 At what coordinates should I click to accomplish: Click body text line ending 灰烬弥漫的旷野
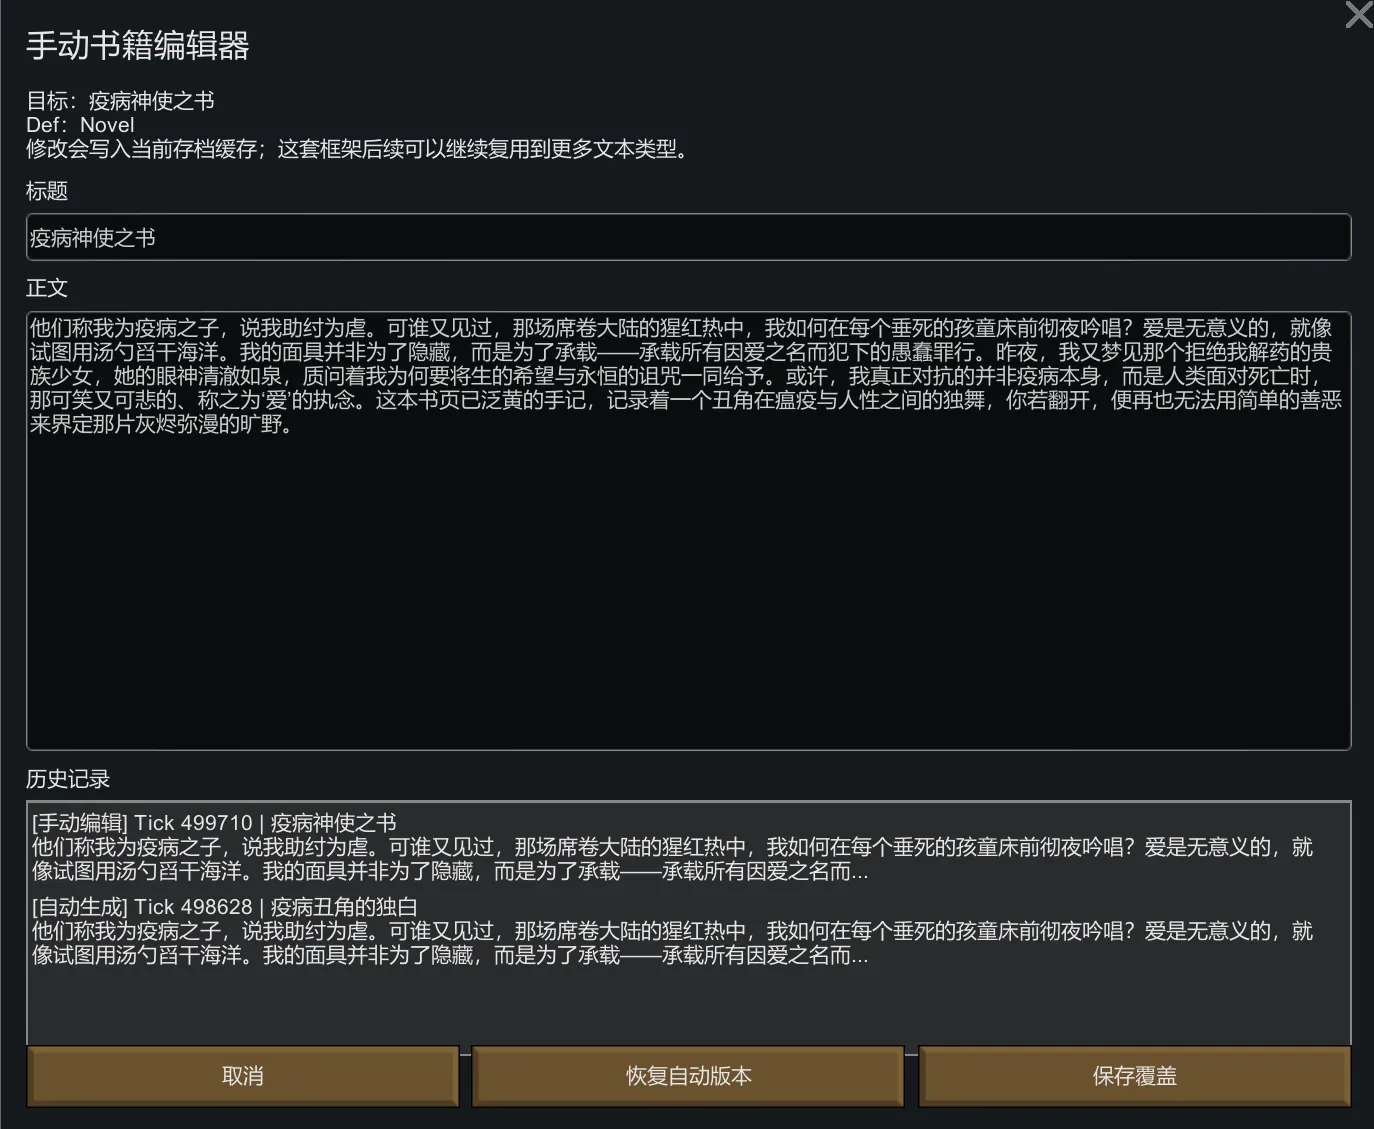tap(160, 424)
